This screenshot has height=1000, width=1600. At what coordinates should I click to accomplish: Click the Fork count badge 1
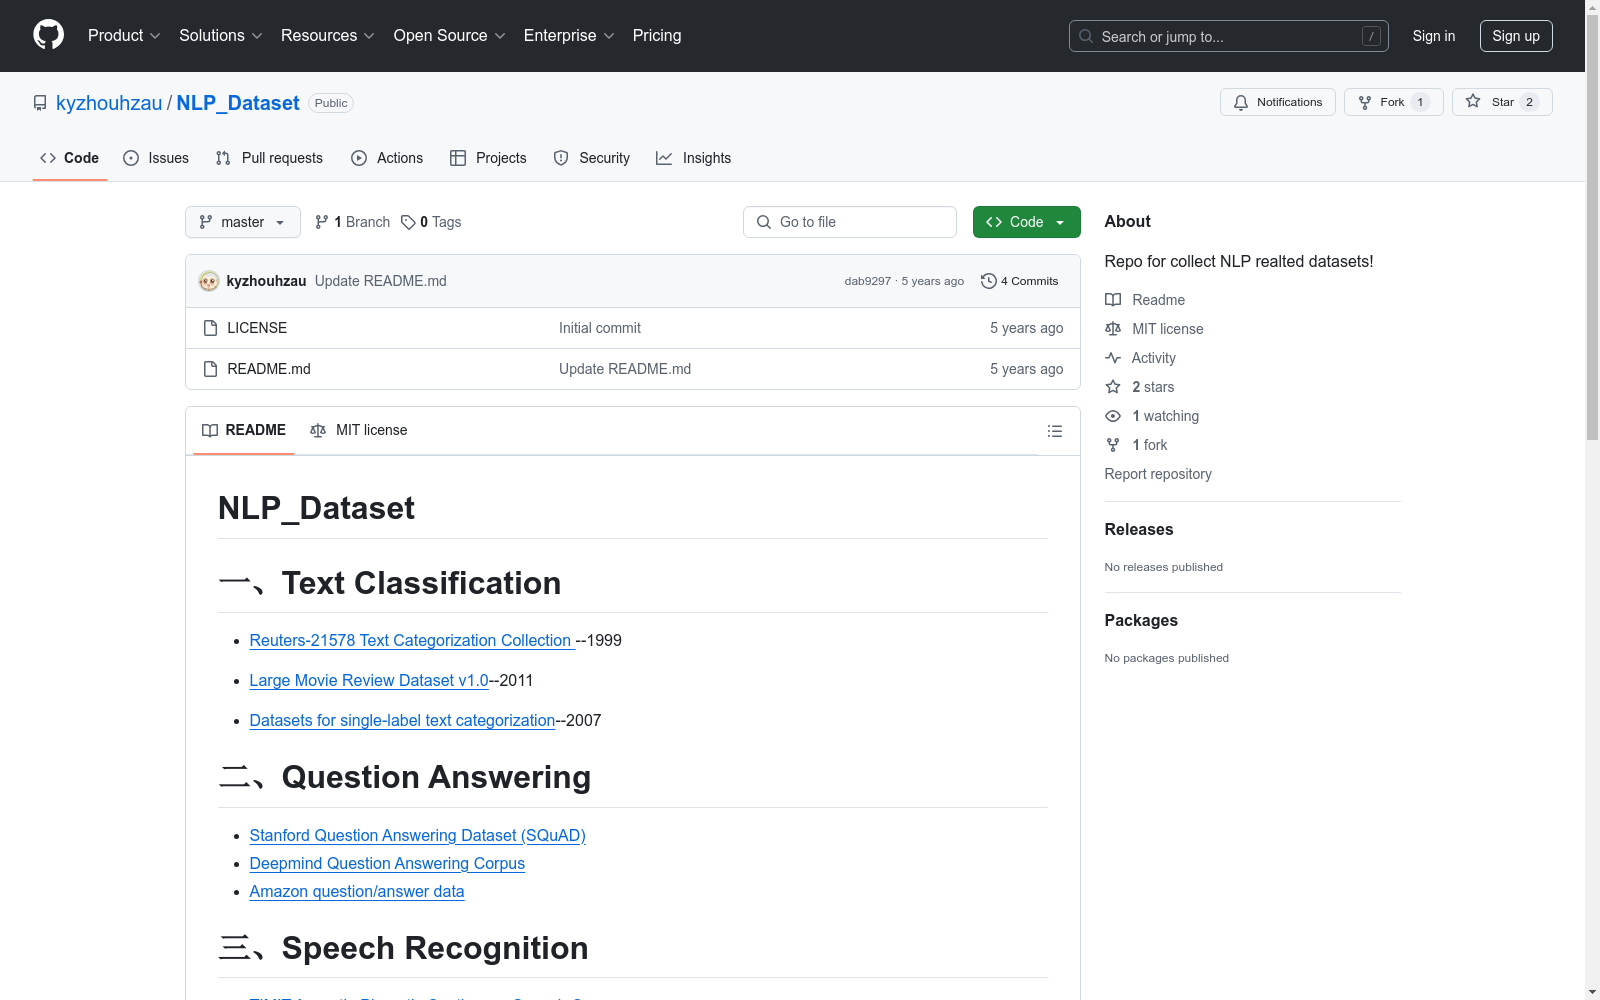pyautogui.click(x=1420, y=102)
